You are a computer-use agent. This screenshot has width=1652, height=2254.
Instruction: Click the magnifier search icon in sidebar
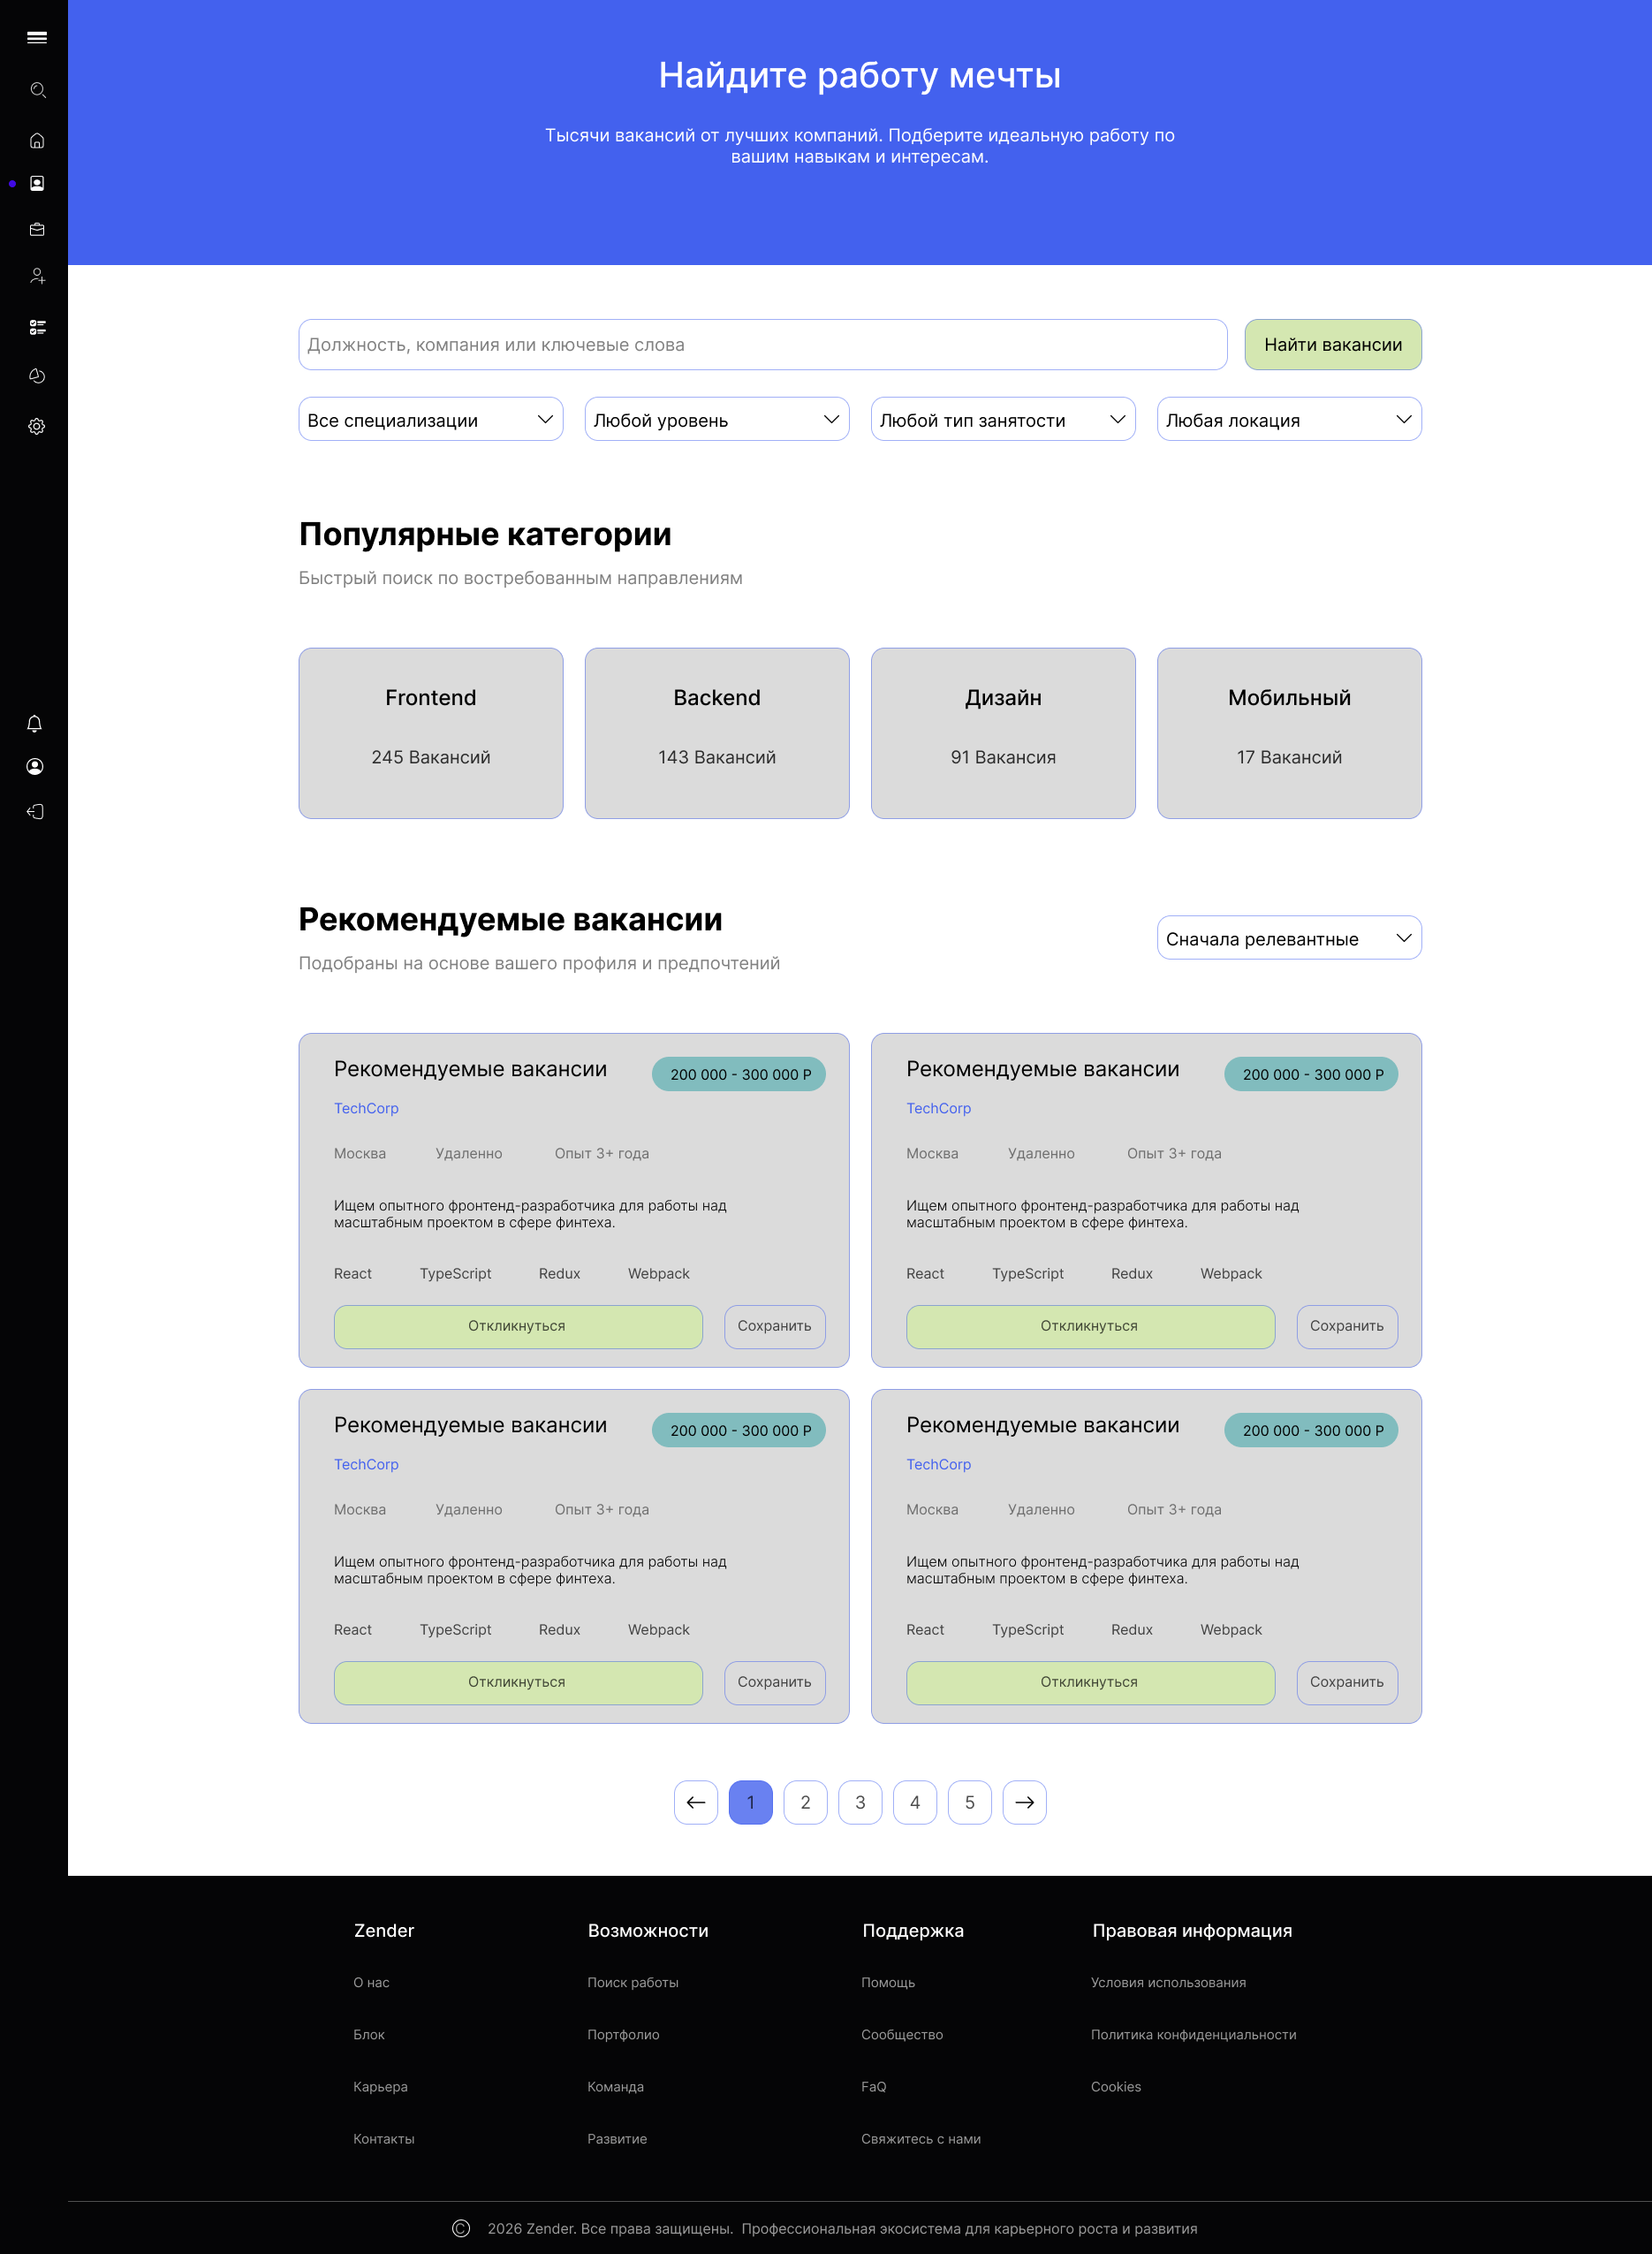pyautogui.click(x=37, y=90)
